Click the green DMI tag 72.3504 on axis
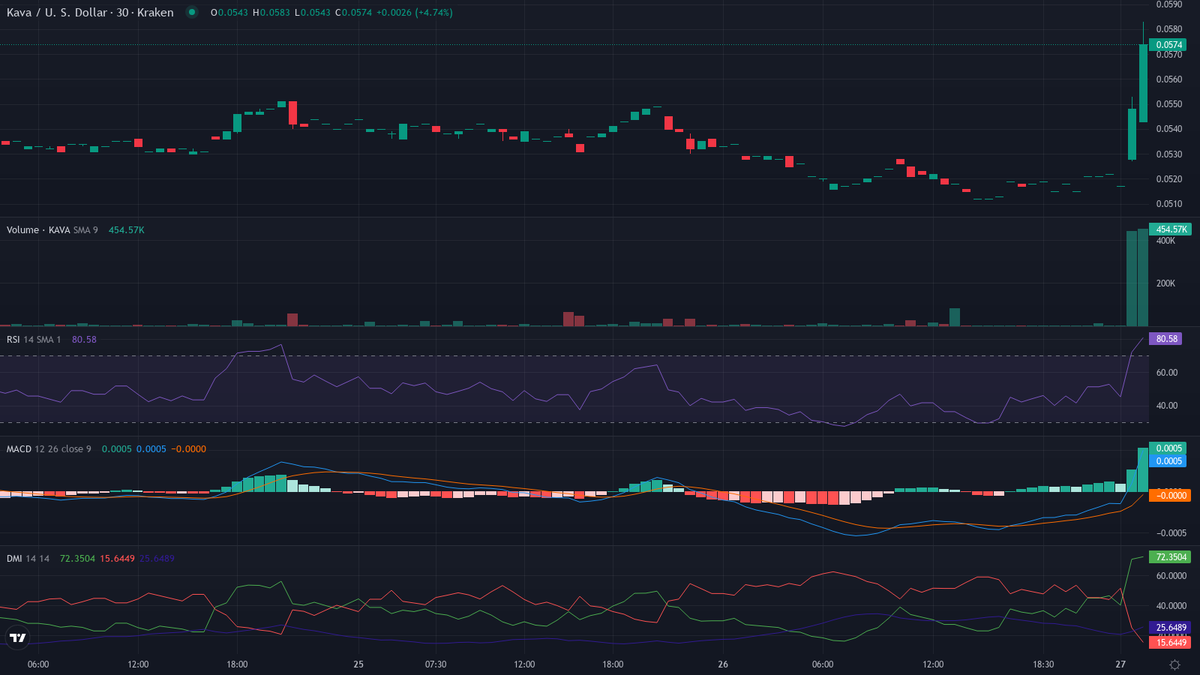 (1170, 557)
